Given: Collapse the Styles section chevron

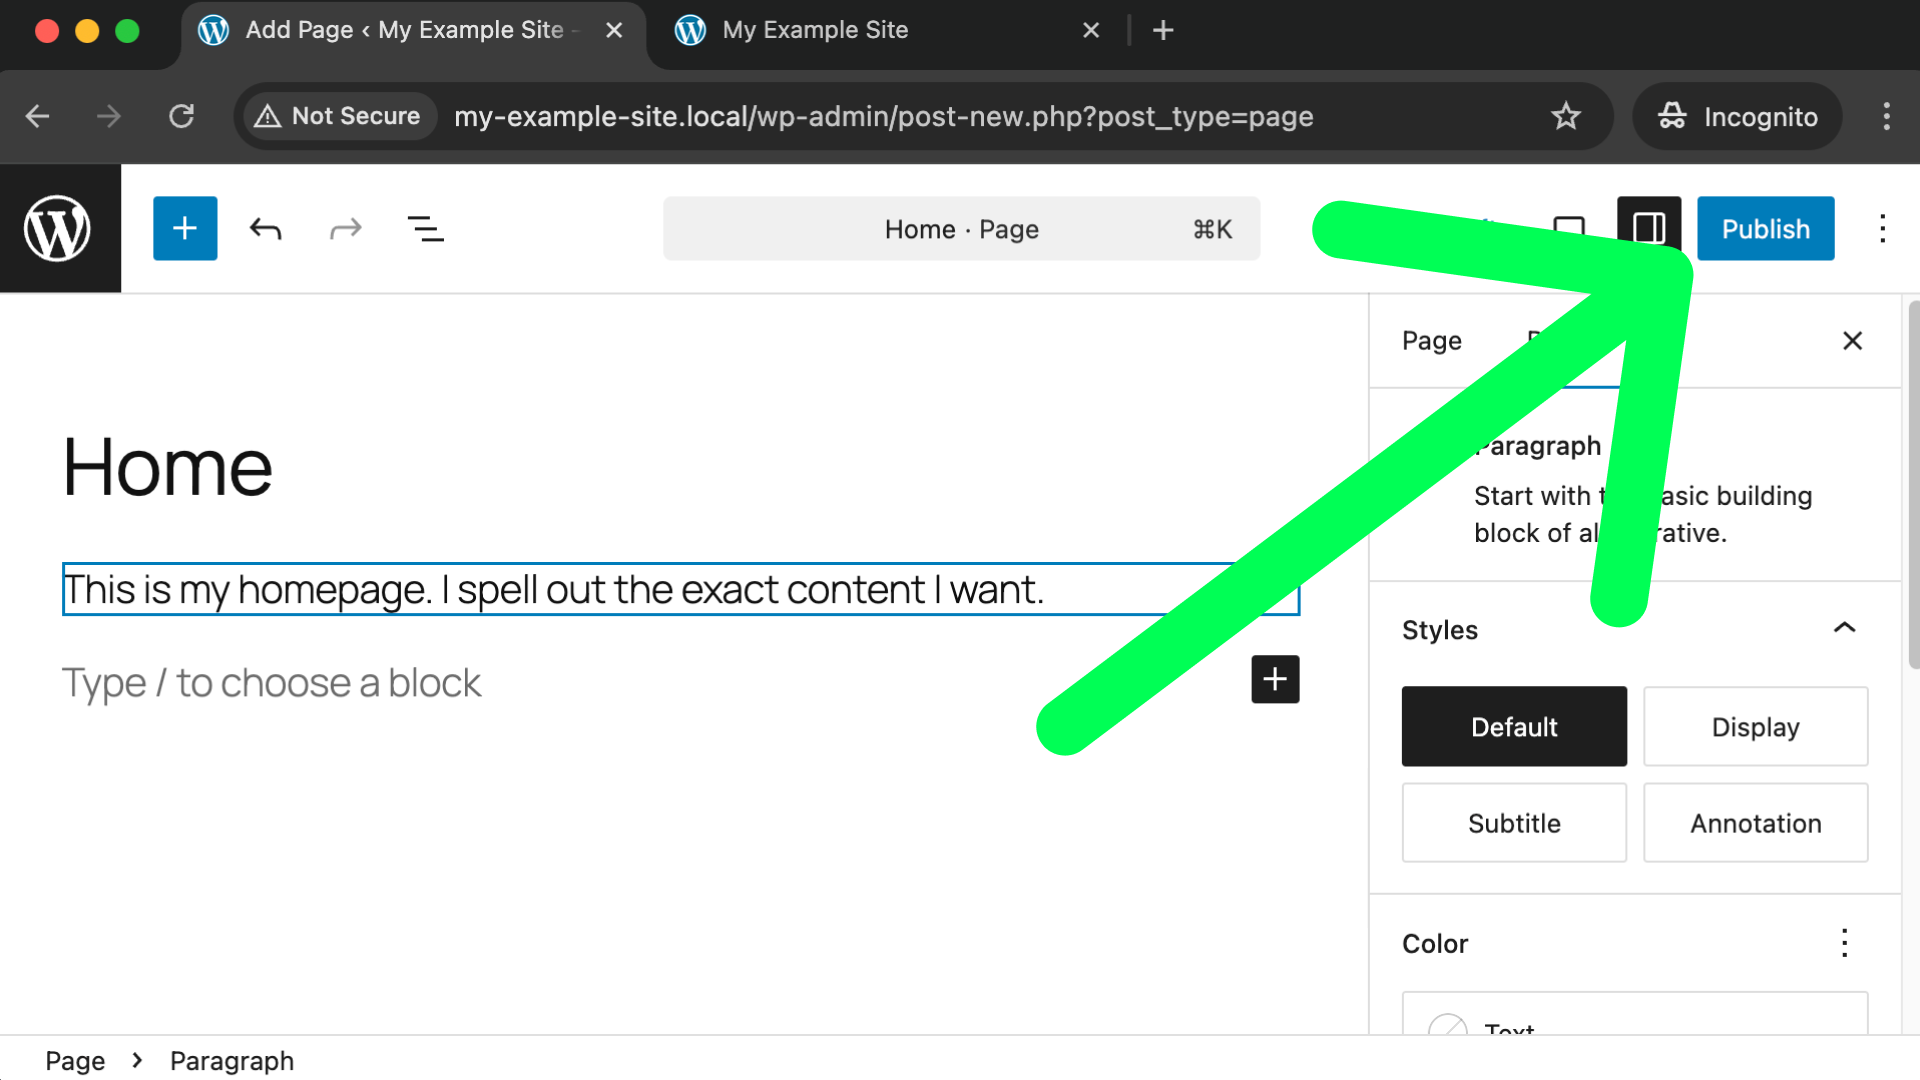Looking at the screenshot, I should pyautogui.click(x=1844, y=628).
